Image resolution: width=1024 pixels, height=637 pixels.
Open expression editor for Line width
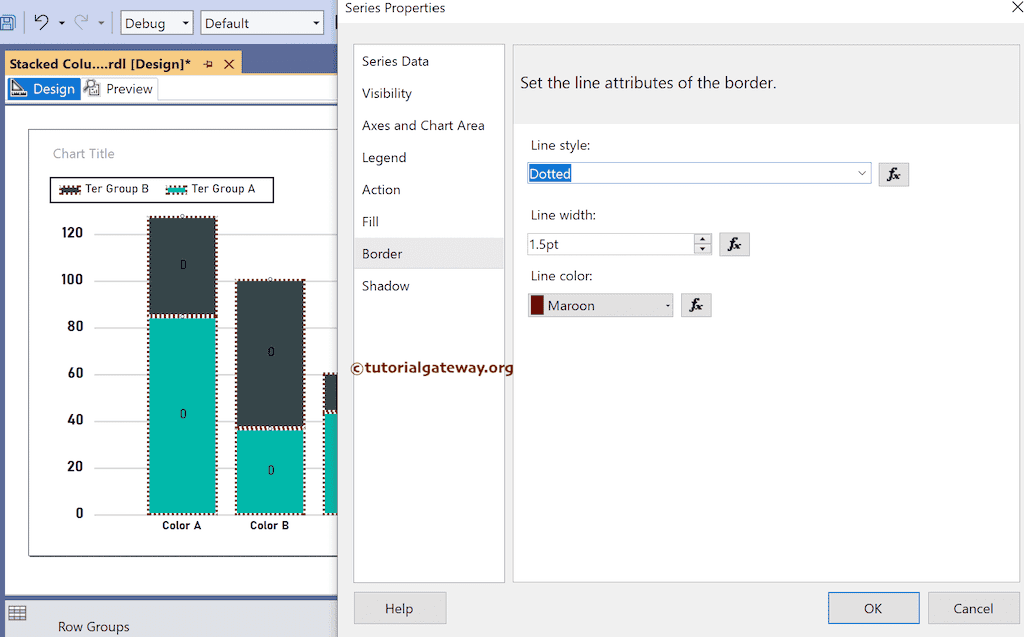pos(734,243)
